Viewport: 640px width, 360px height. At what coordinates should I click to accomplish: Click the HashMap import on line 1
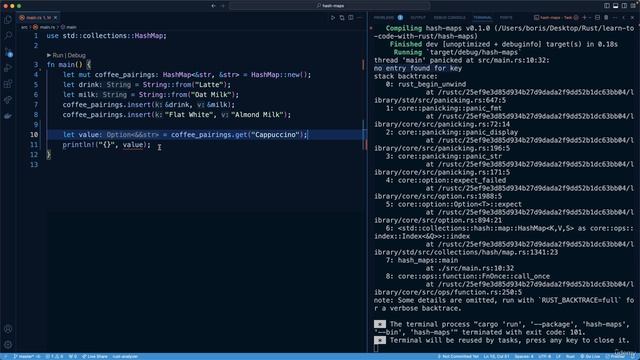pyautogui.click(x=149, y=36)
